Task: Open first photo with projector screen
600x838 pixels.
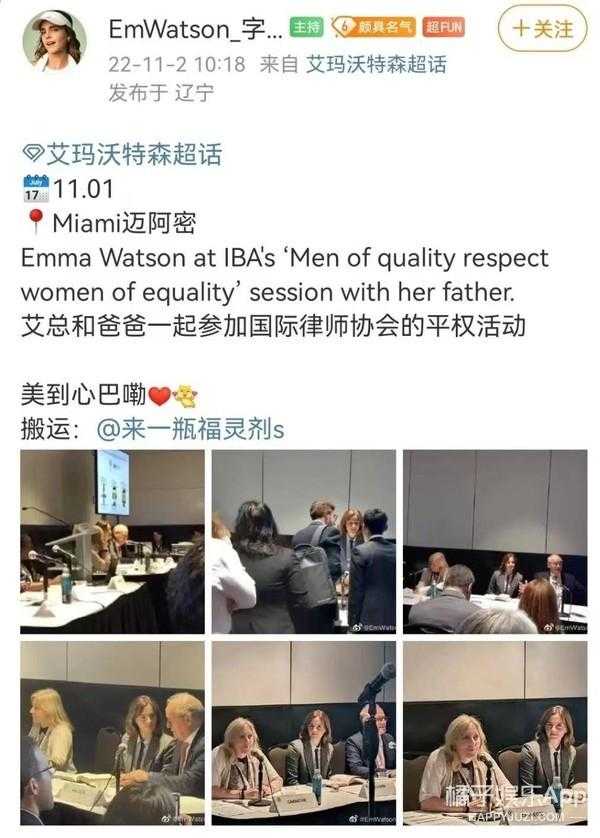Action: [112, 541]
